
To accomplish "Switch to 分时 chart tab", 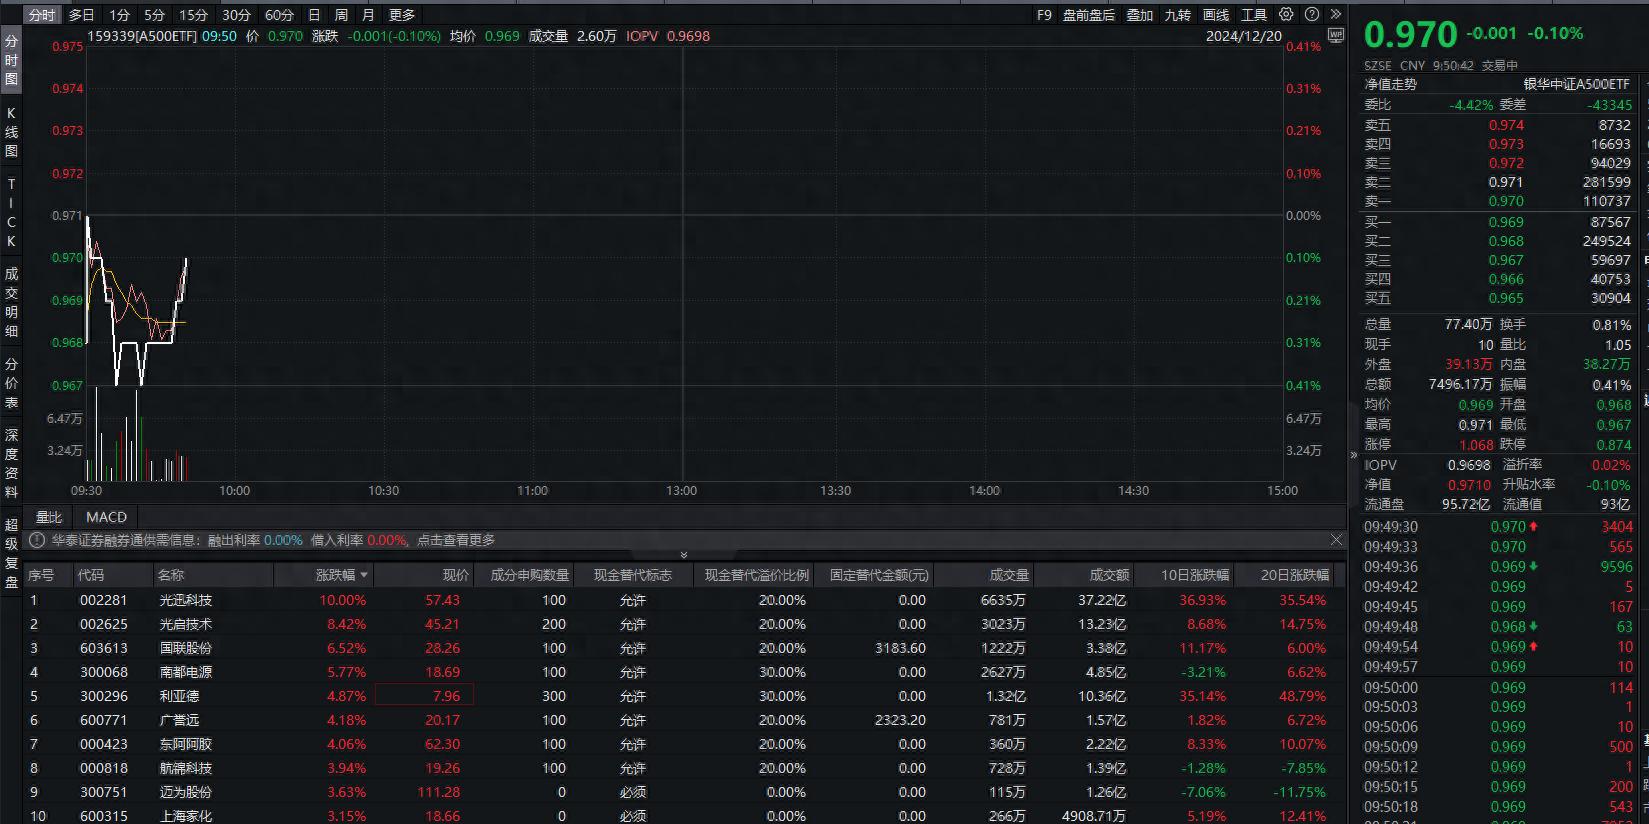I will pyautogui.click(x=42, y=15).
